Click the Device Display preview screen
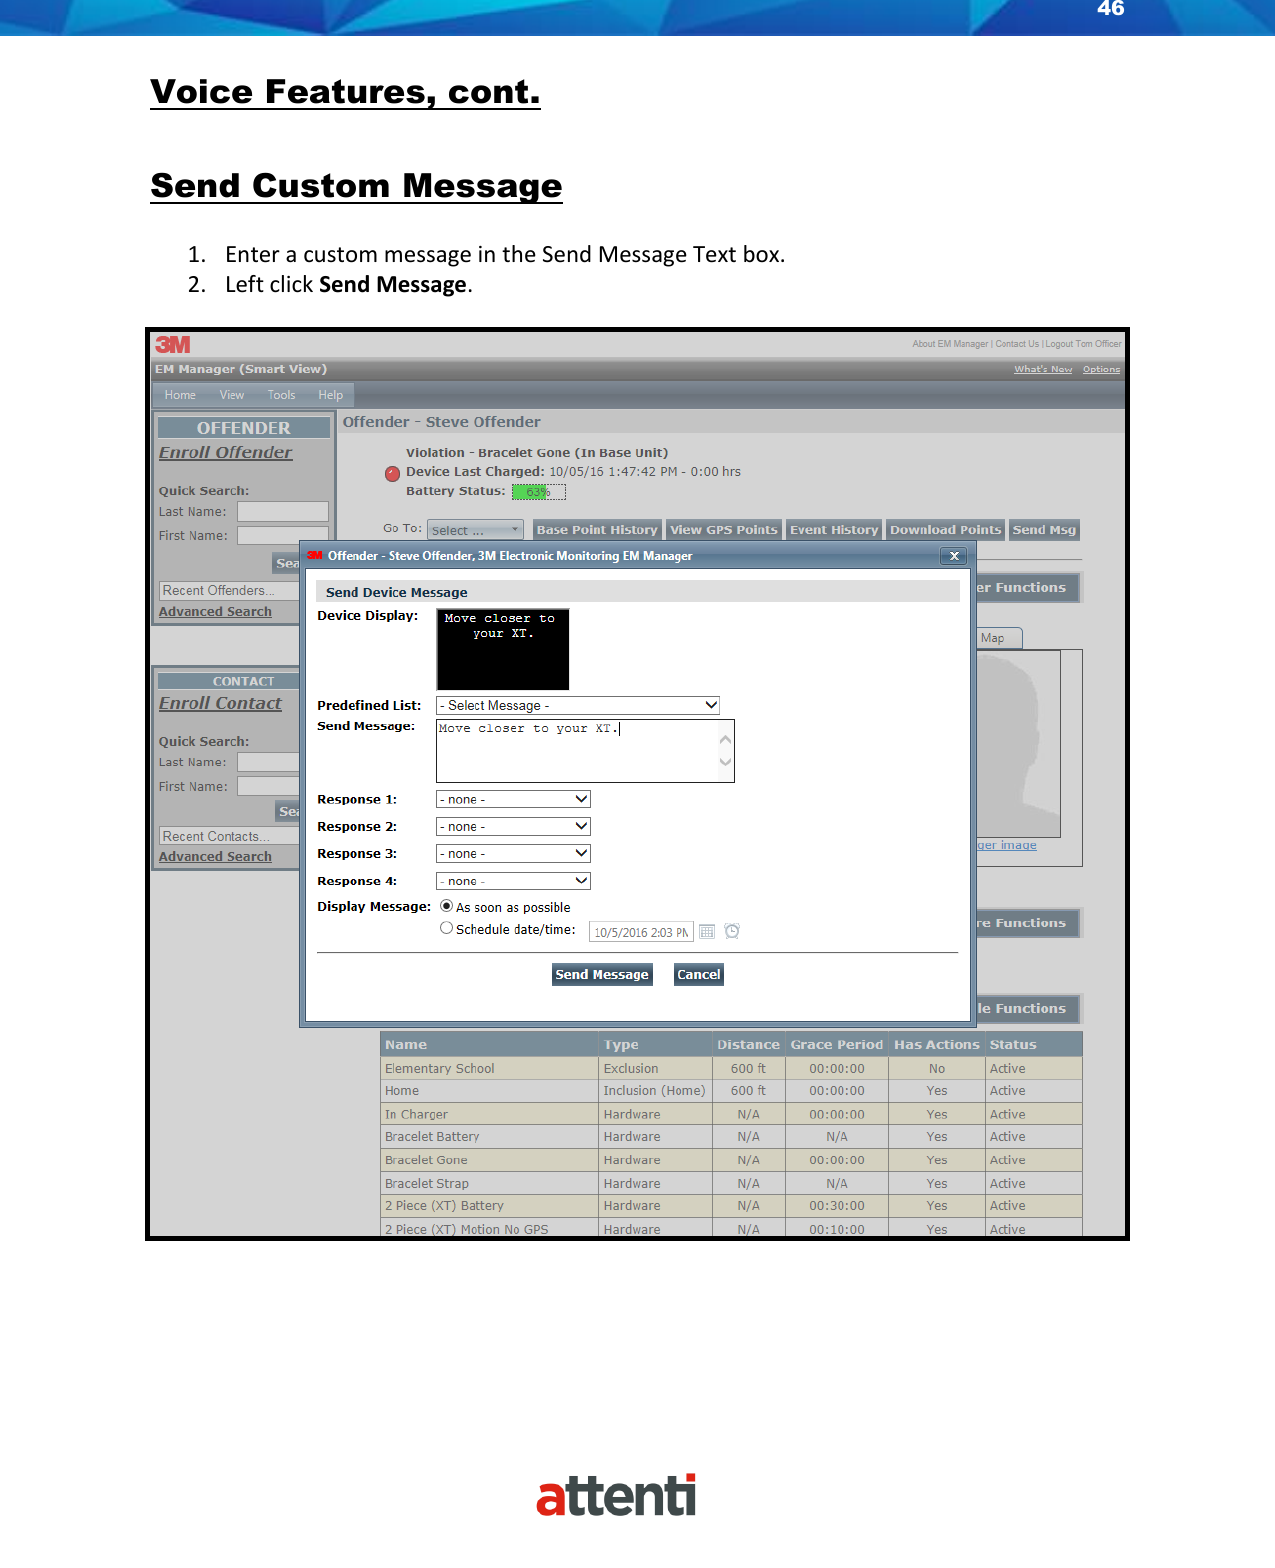The height and width of the screenshot is (1568, 1275). pyautogui.click(x=503, y=649)
